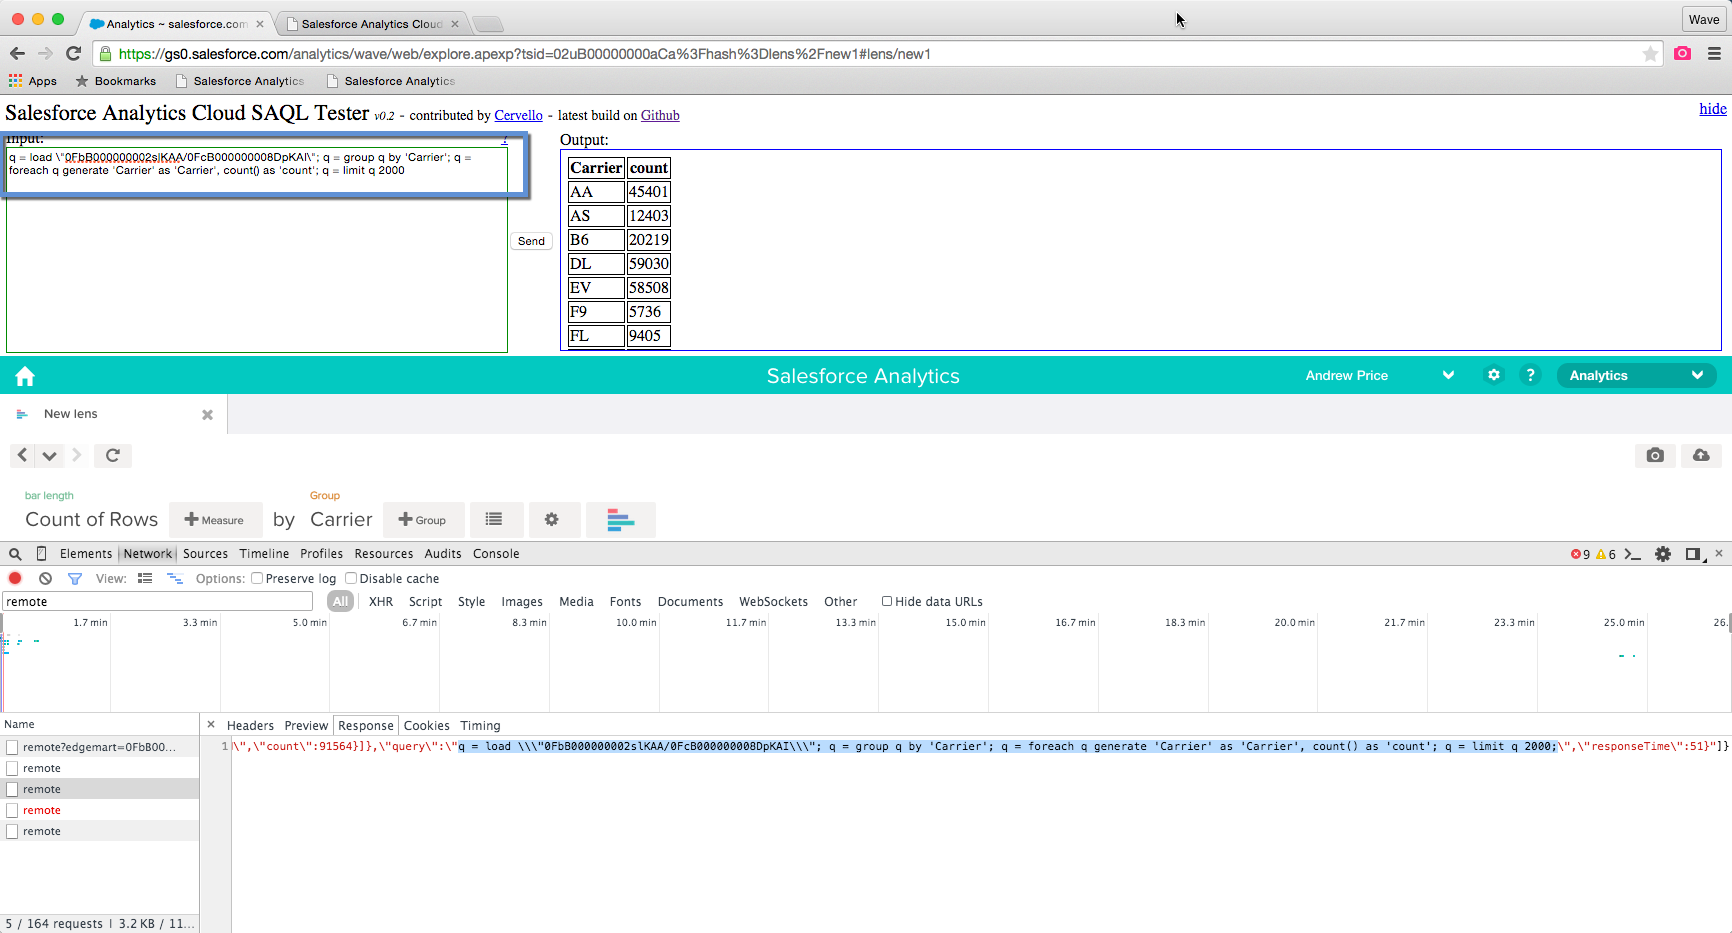Focus the network filter field containing remote

click(x=158, y=601)
